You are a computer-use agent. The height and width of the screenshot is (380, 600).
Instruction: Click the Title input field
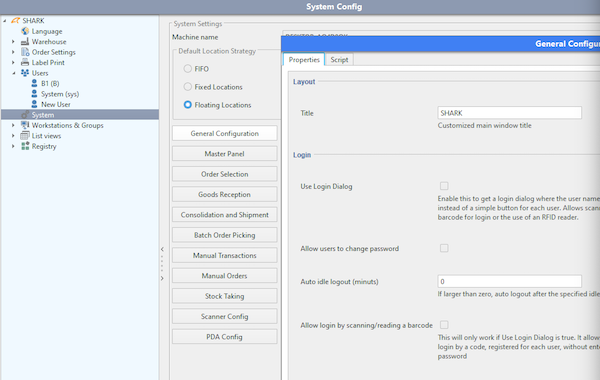click(509, 113)
